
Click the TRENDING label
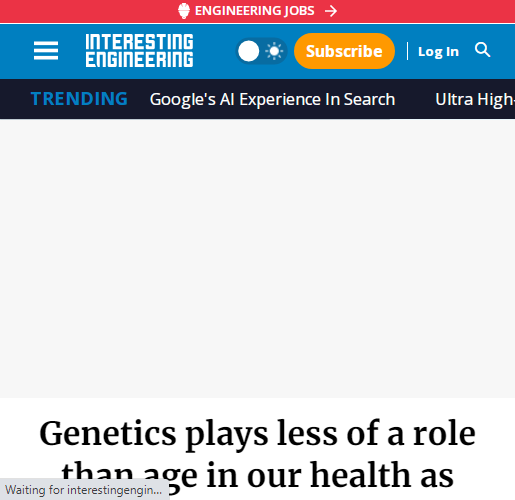pyautogui.click(x=79, y=99)
